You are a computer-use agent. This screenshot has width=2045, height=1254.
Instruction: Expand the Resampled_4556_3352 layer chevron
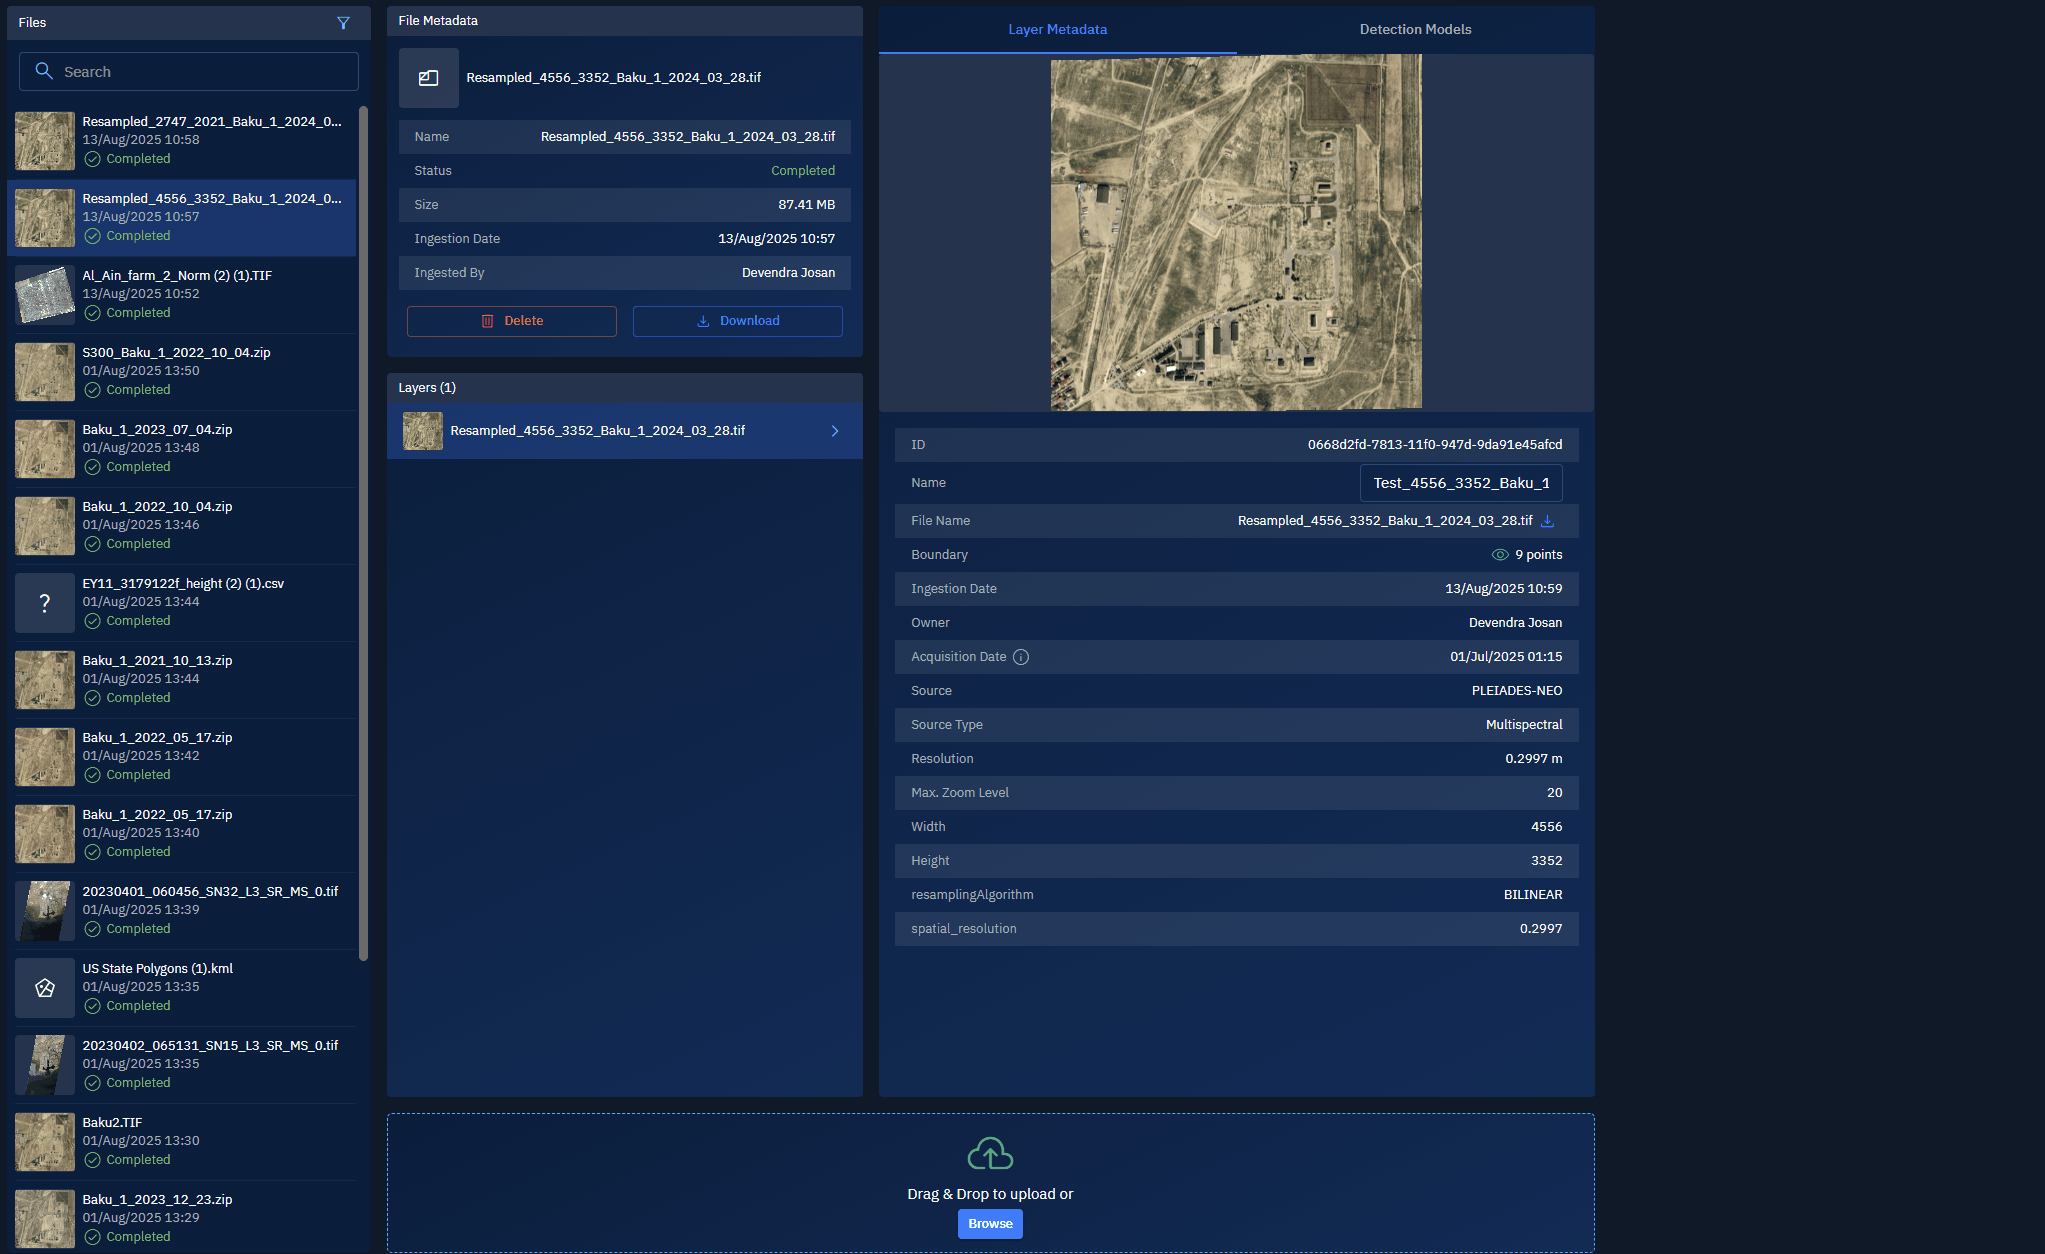coord(835,431)
